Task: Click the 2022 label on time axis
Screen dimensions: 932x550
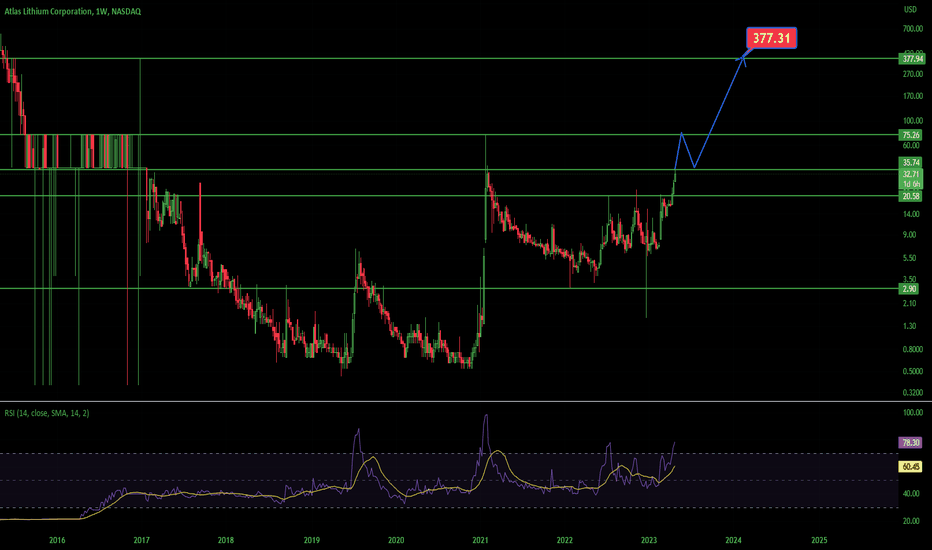Action: tap(565, 540)
